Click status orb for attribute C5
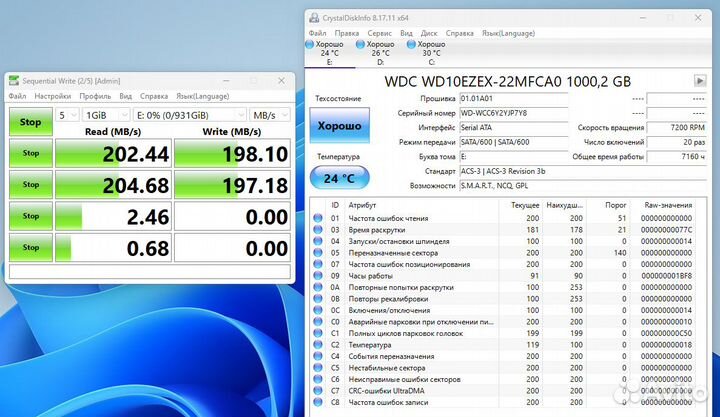 318,367
